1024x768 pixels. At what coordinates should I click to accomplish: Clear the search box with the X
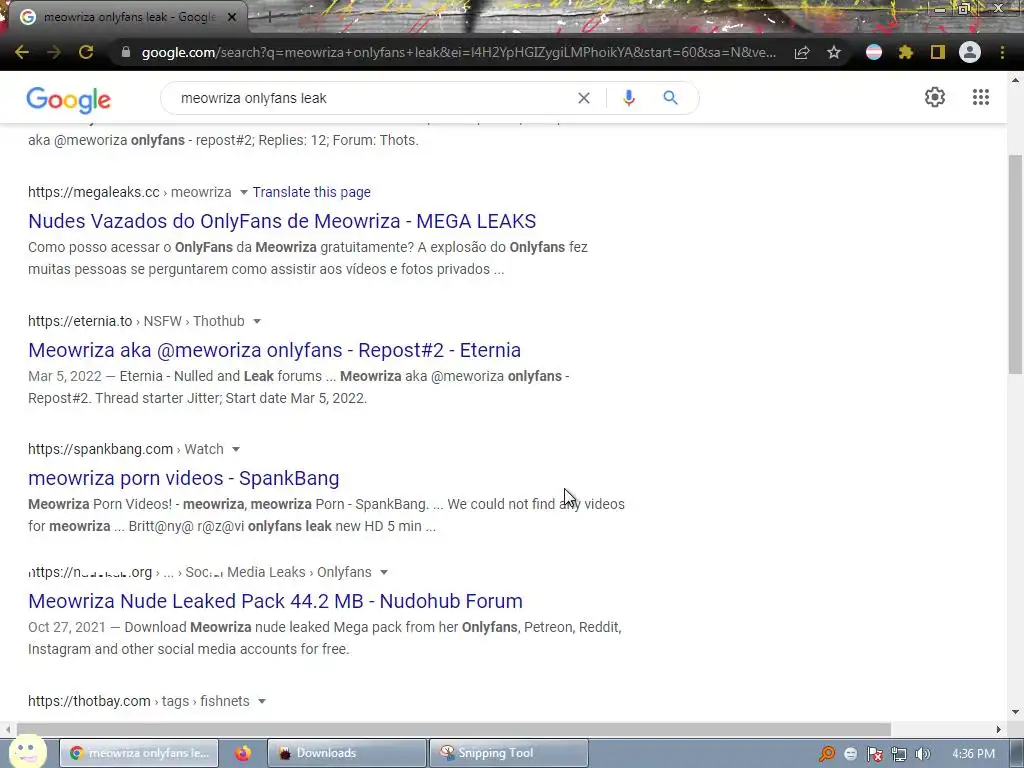(x=584, y=98)
